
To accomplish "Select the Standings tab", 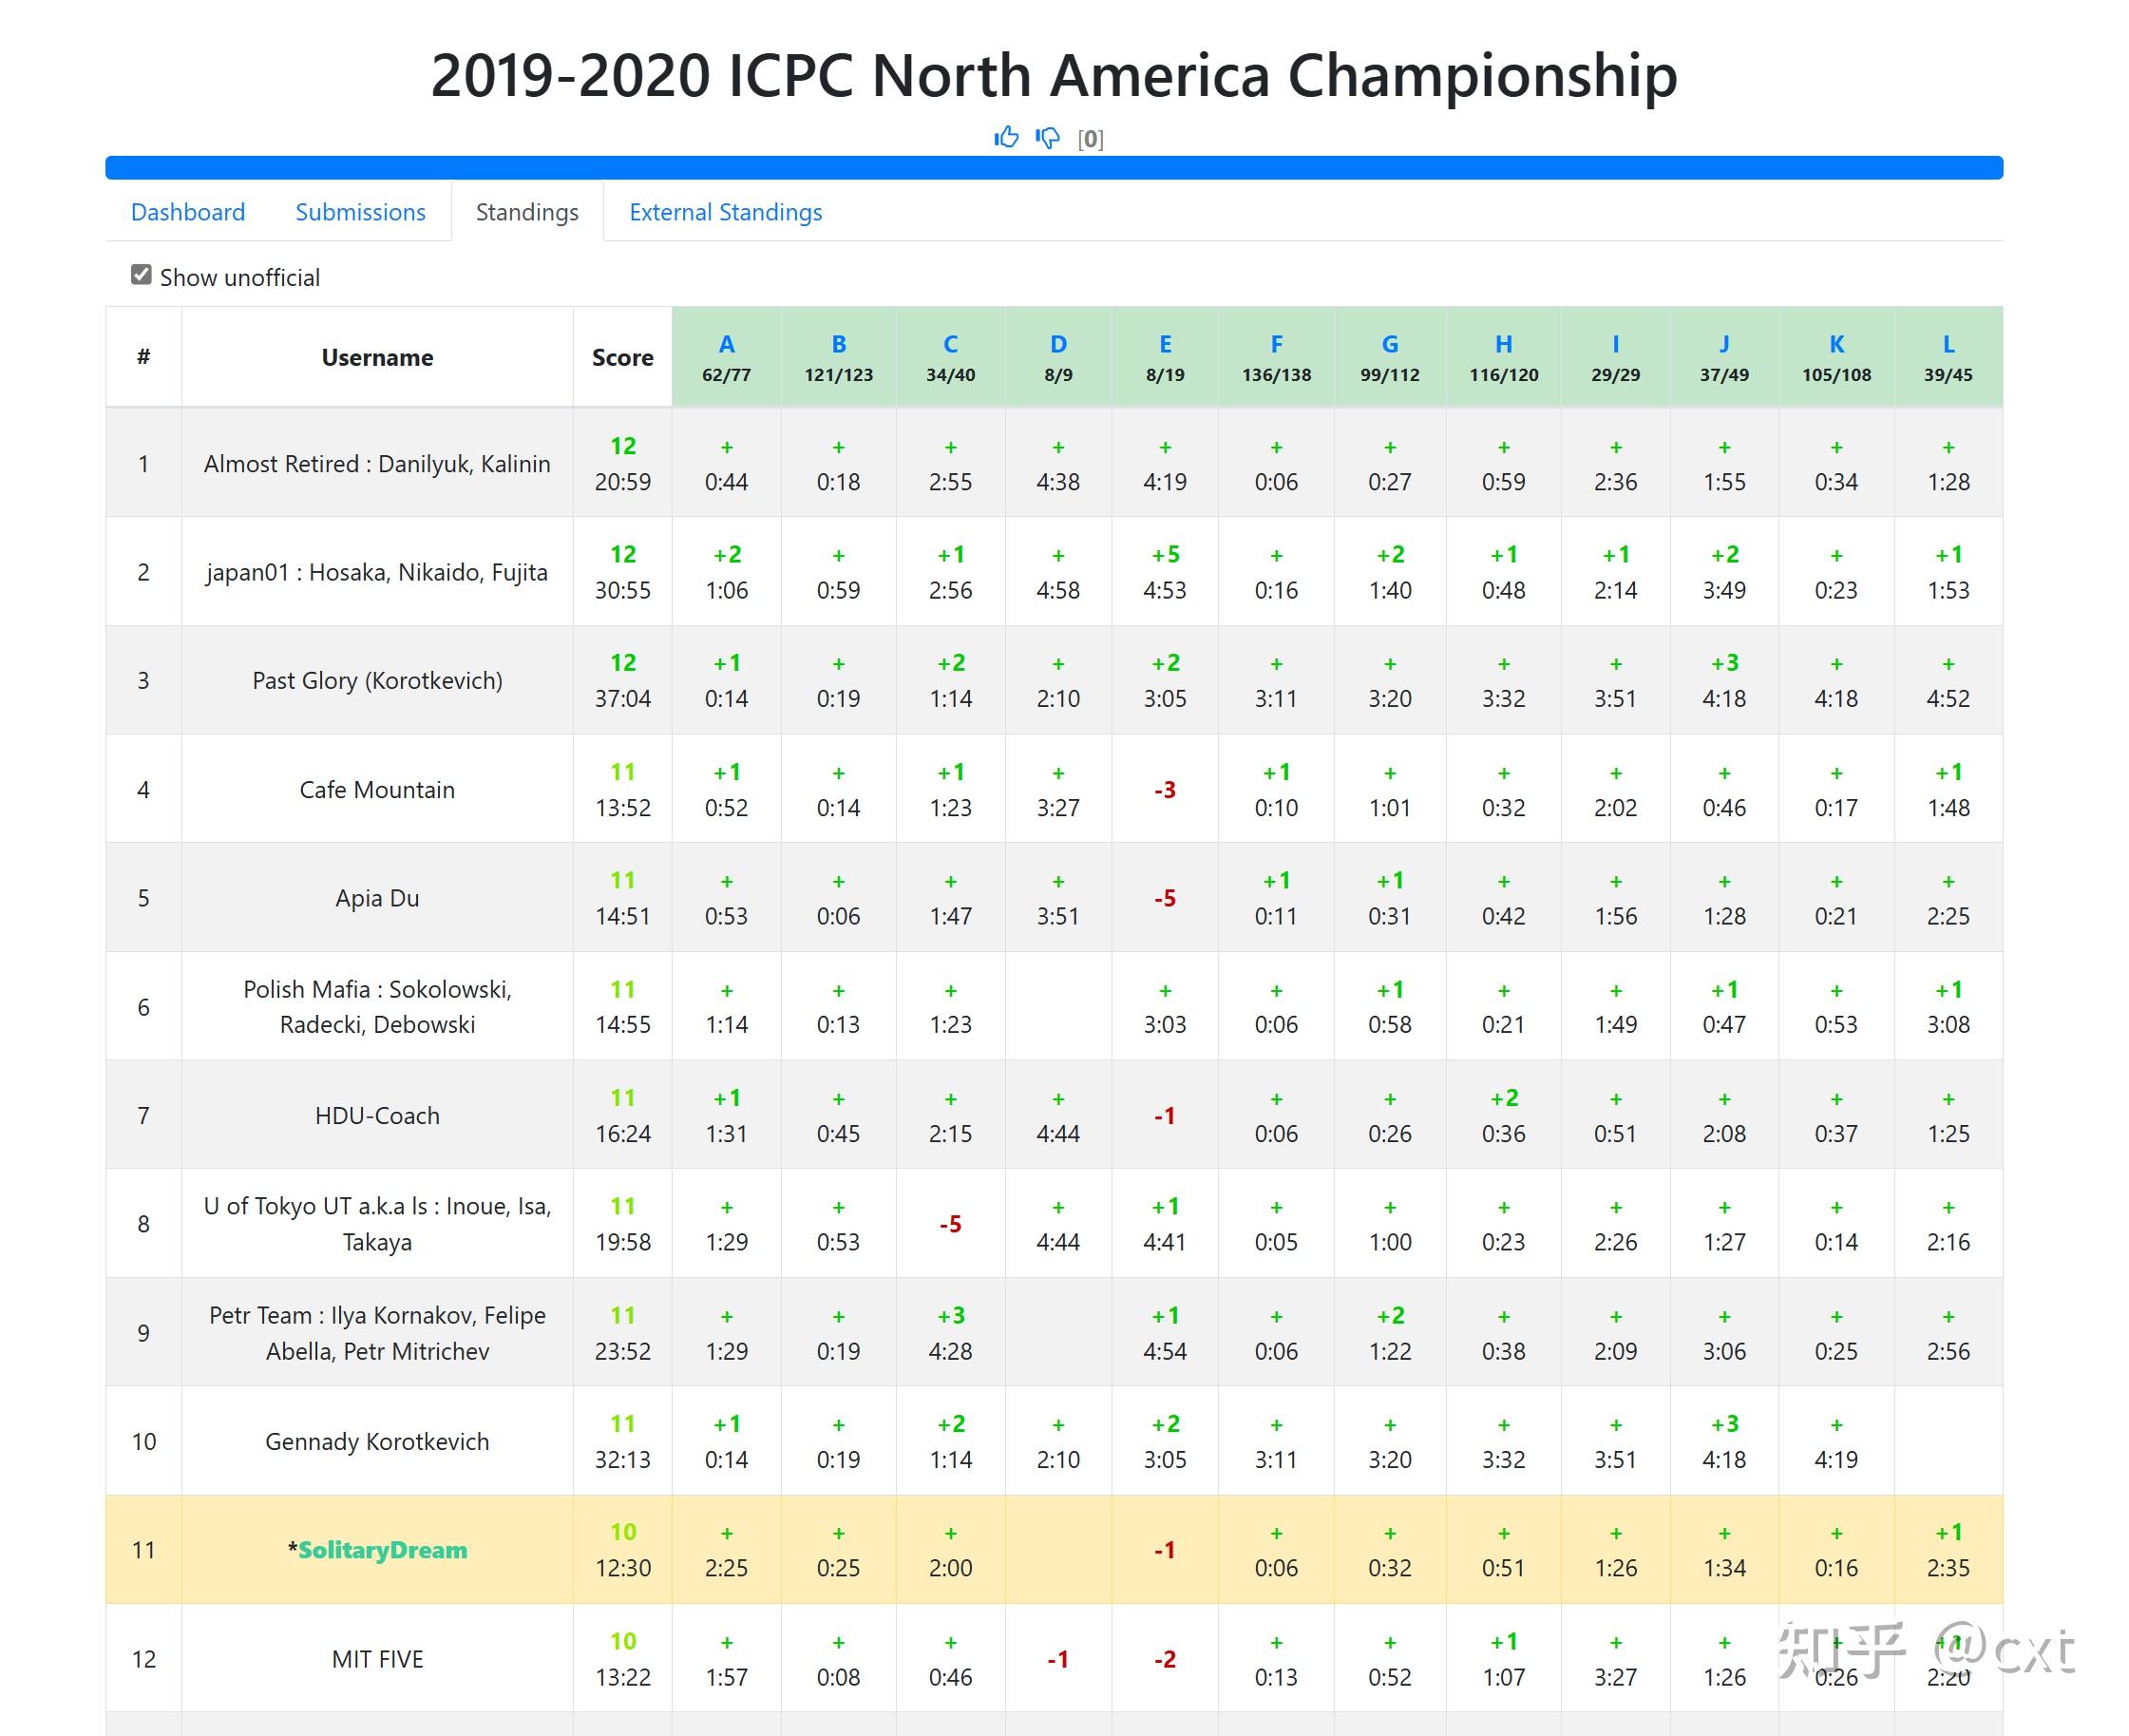I will [527, 212].
